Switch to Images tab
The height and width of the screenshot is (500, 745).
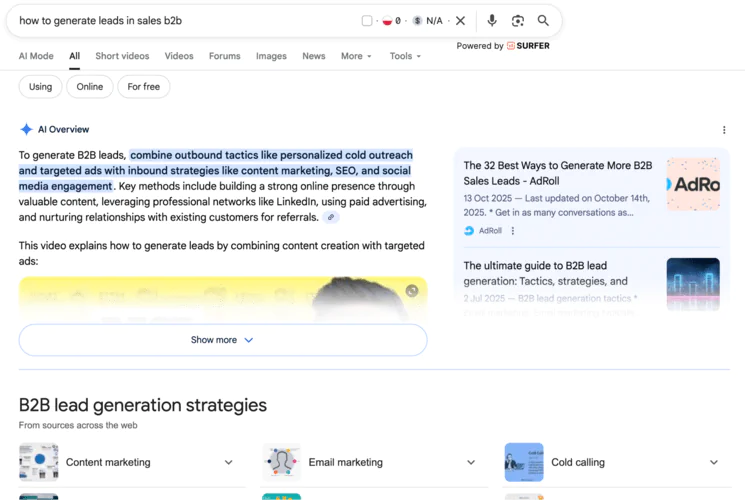(271, 56)
